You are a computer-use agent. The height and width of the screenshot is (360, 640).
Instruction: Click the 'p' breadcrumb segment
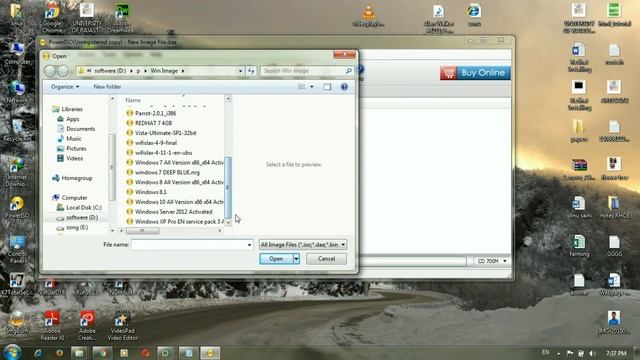pyautogui.click(x=138, y=71)
